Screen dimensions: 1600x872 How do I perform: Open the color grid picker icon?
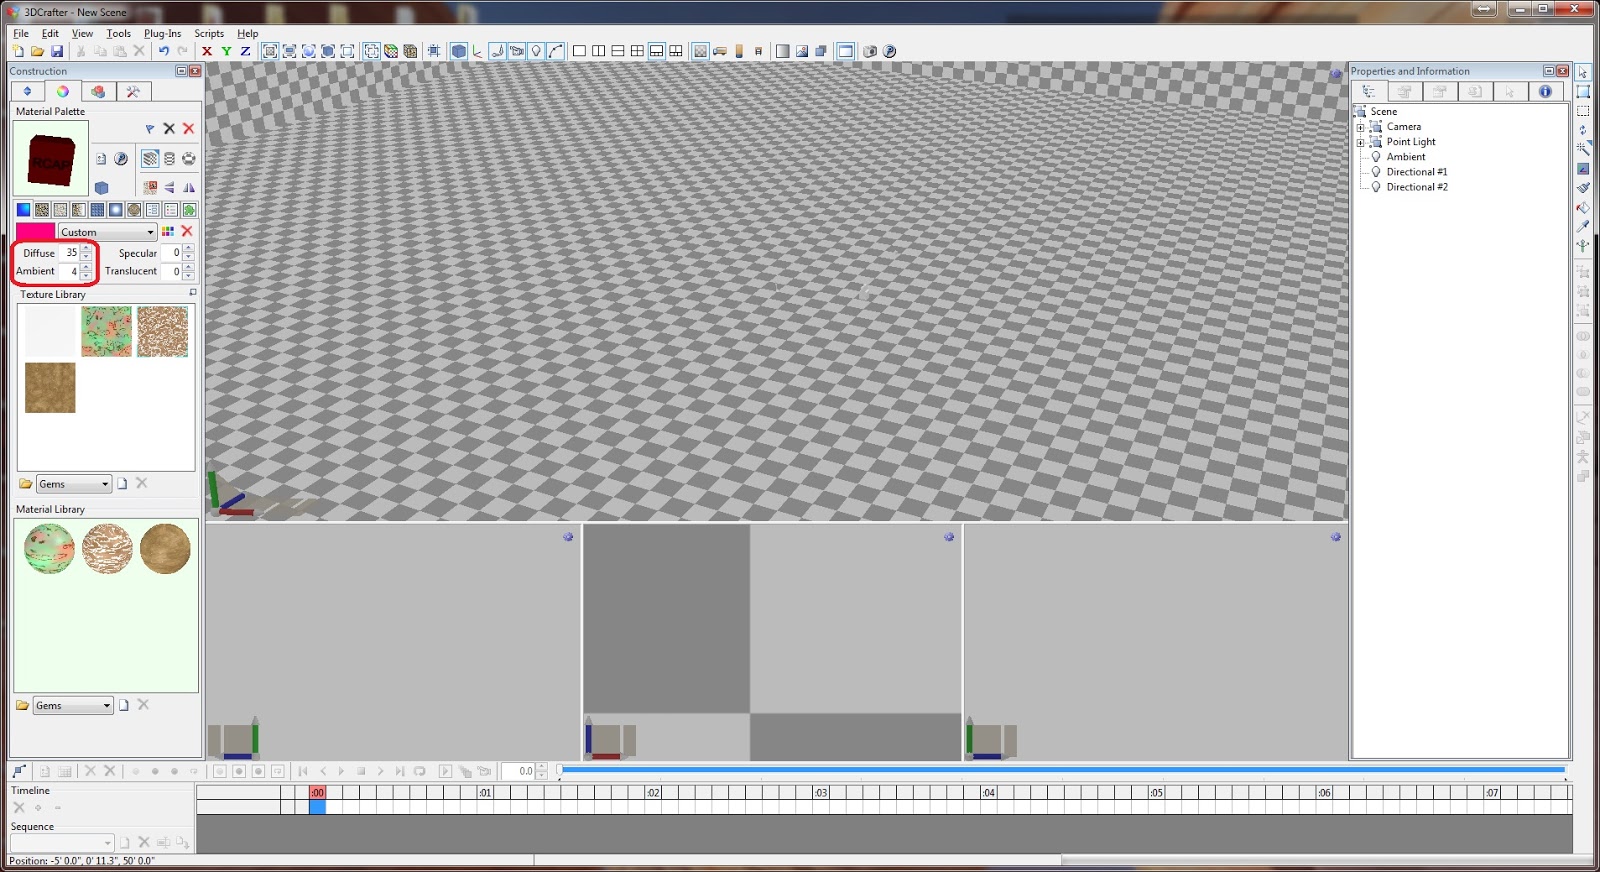tap(168, 232)
